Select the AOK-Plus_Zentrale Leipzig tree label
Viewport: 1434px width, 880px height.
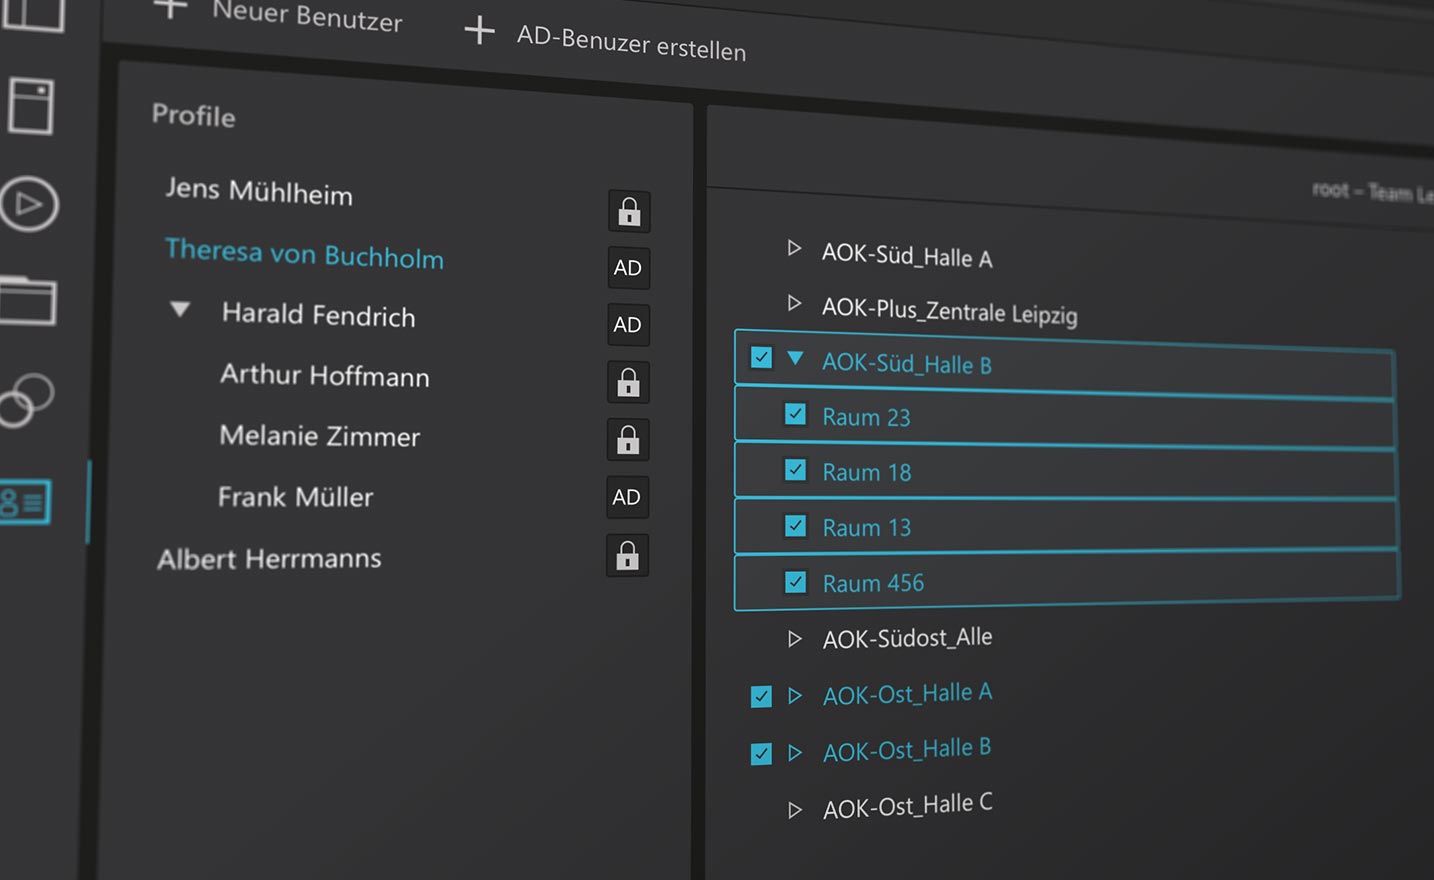[x=949, y=311]
